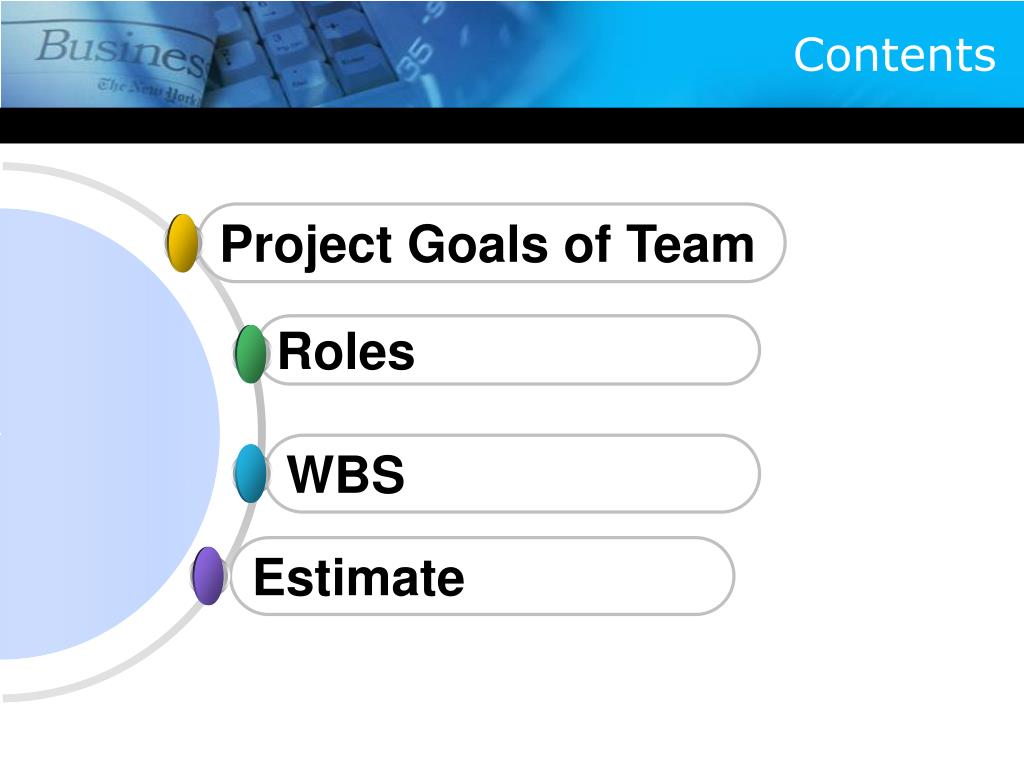1024x768 pixels.
Task: Click the word Team in first item
Action: tap(690, 244)
